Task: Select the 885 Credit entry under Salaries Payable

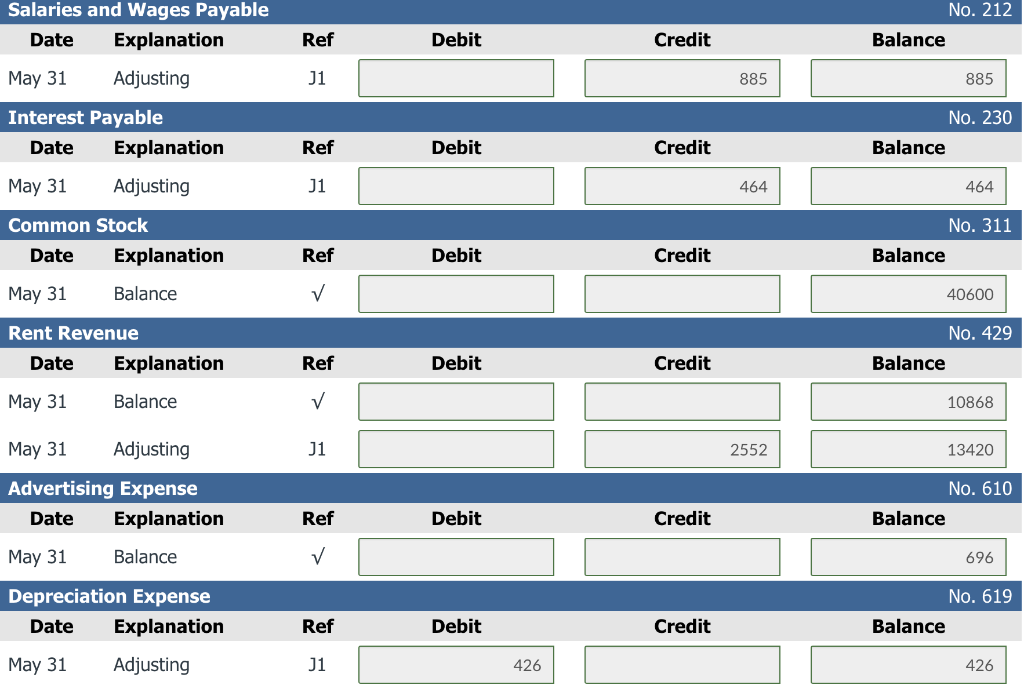Action: (x=681, y=77)
